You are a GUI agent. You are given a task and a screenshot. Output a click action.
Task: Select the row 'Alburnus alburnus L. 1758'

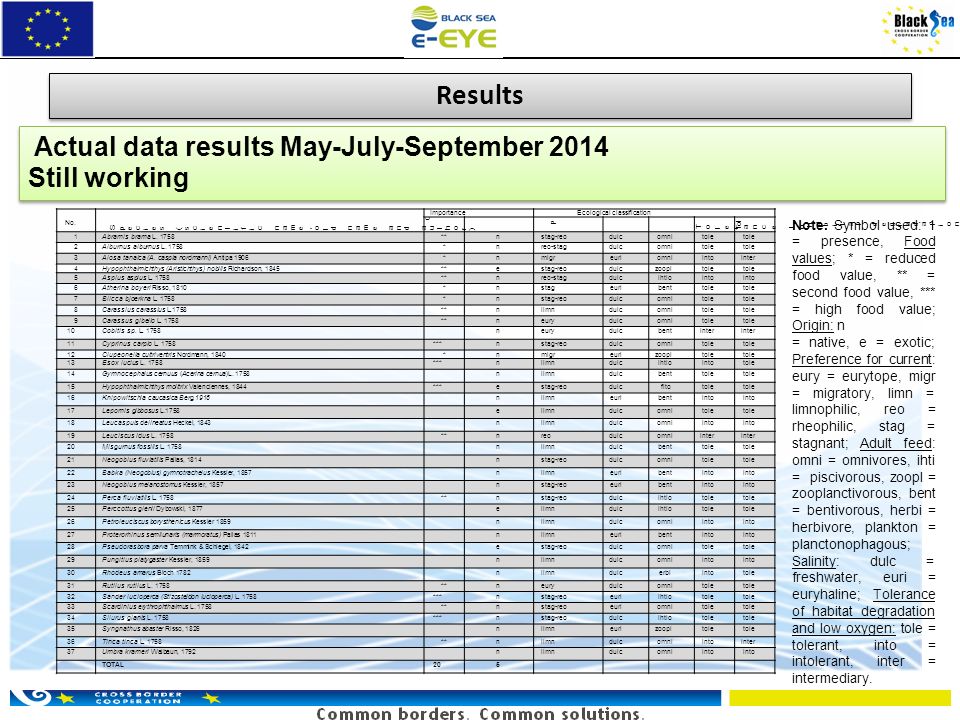(416, 247)
